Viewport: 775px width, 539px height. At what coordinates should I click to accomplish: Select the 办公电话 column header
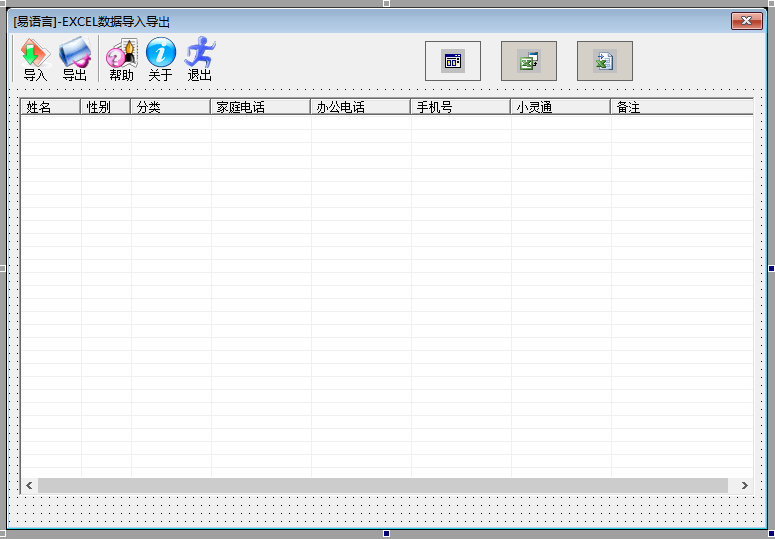pyautogui.click(x=360, y=107)
